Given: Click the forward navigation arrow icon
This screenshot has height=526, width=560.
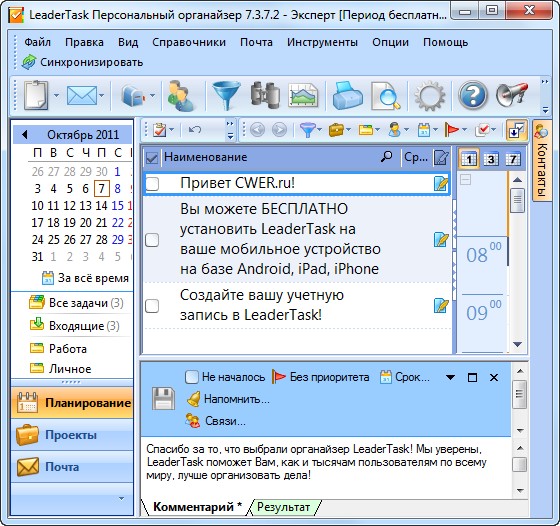Looking at the screenshot, I should pos(279,130).
